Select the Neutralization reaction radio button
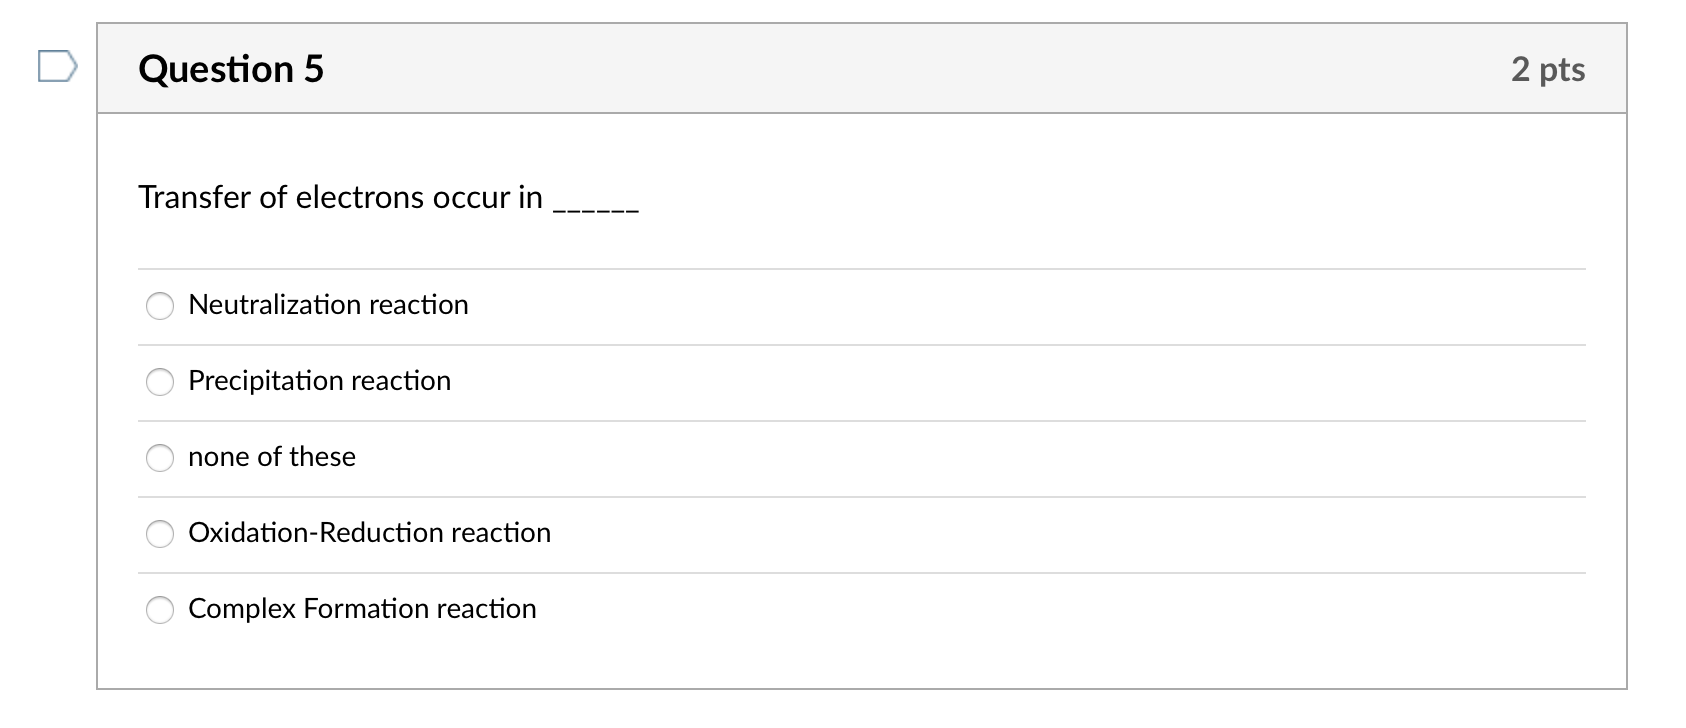 160,306
